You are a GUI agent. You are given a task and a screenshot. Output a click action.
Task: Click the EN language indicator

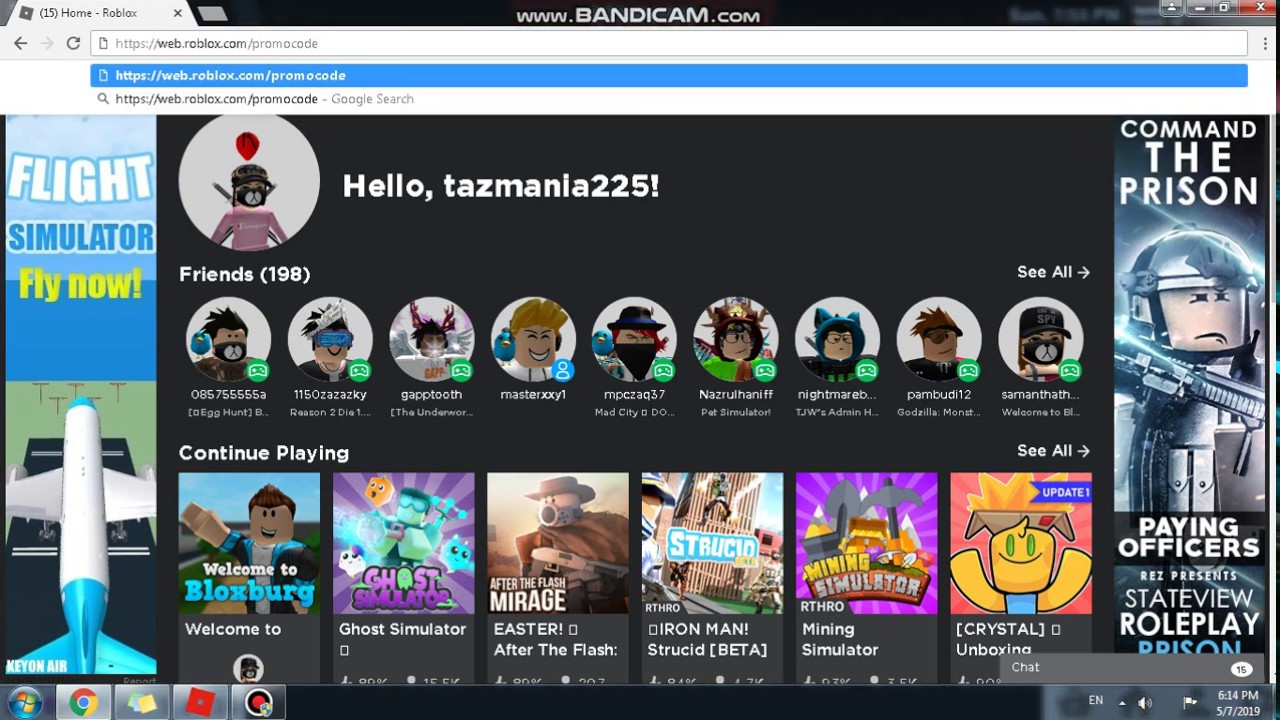click(x=1096, y=701)
